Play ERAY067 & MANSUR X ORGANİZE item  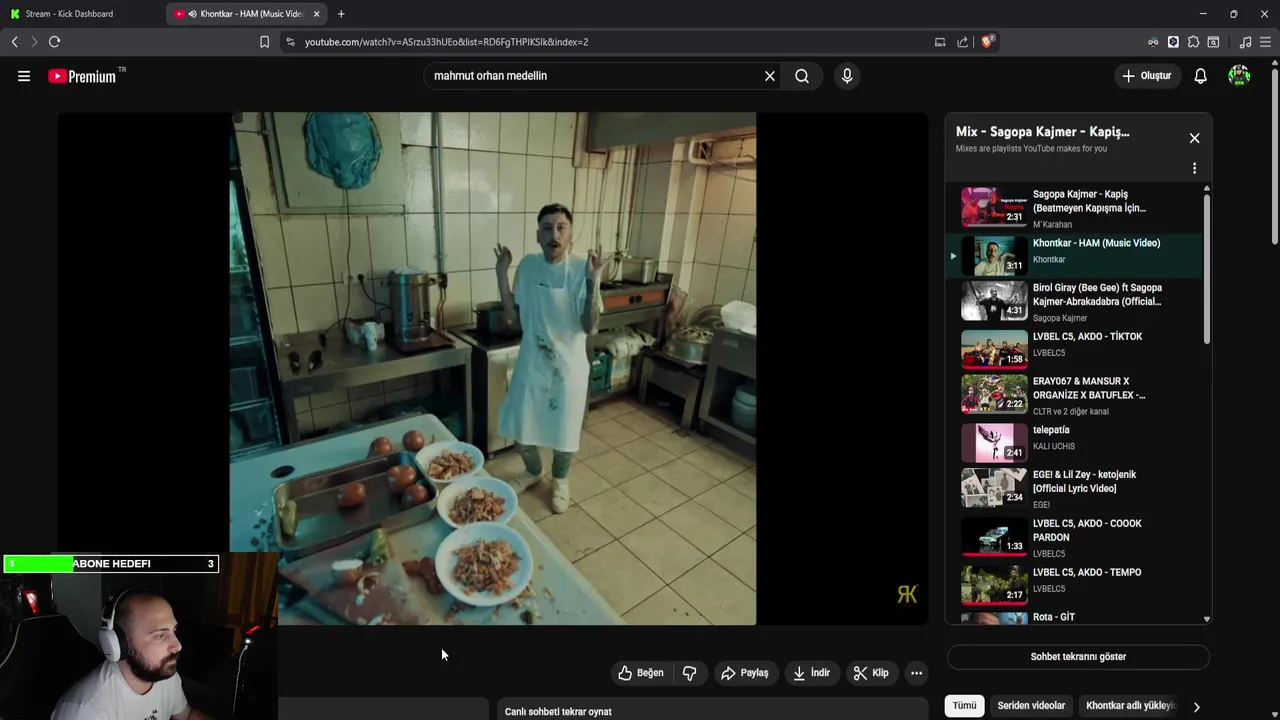click(x=1075, y=394)
